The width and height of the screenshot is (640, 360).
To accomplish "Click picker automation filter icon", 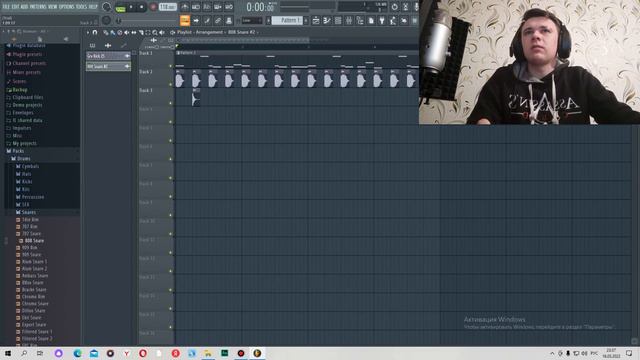I will tap(123, 45).
